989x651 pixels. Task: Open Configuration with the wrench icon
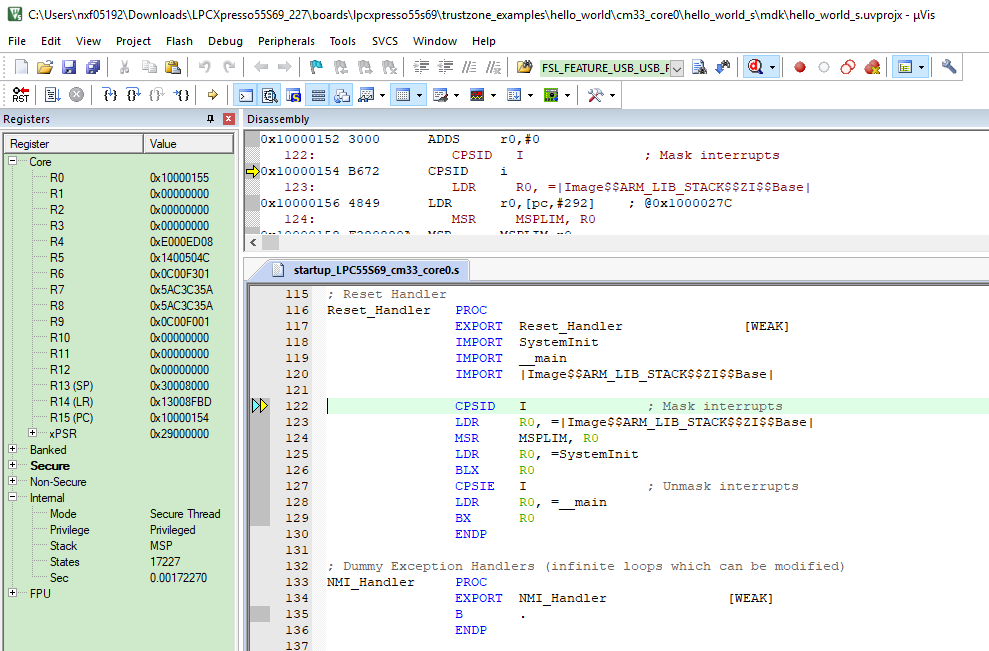949,68
